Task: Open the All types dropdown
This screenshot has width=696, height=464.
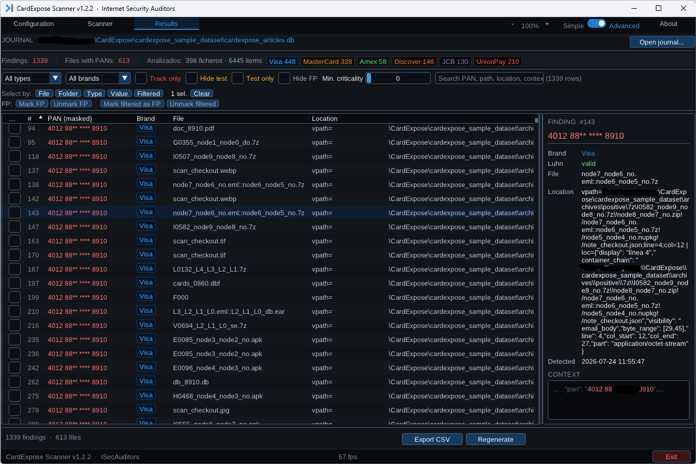Action: point(31,79)
